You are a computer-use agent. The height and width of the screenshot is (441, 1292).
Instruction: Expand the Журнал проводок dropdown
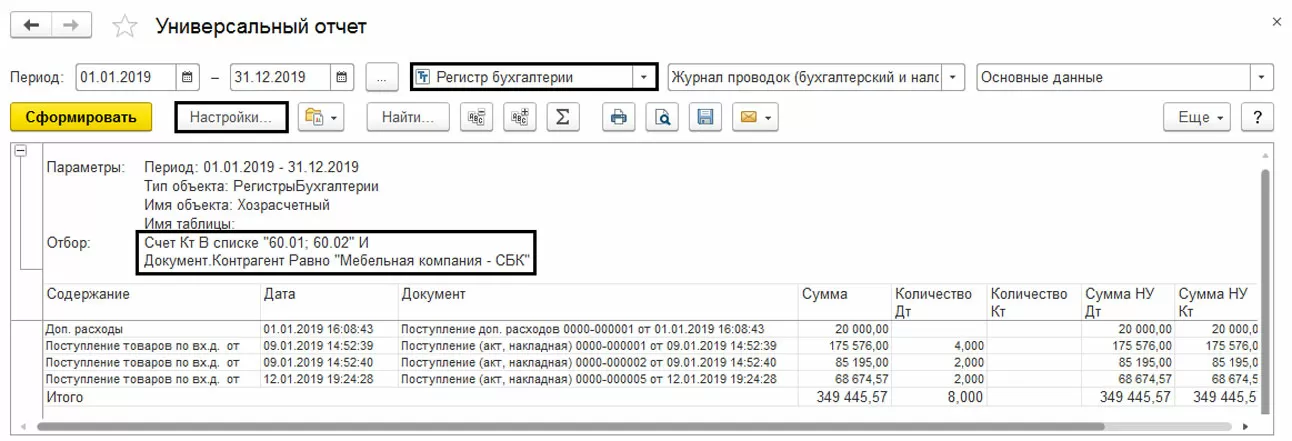click(x=954, y=77)
